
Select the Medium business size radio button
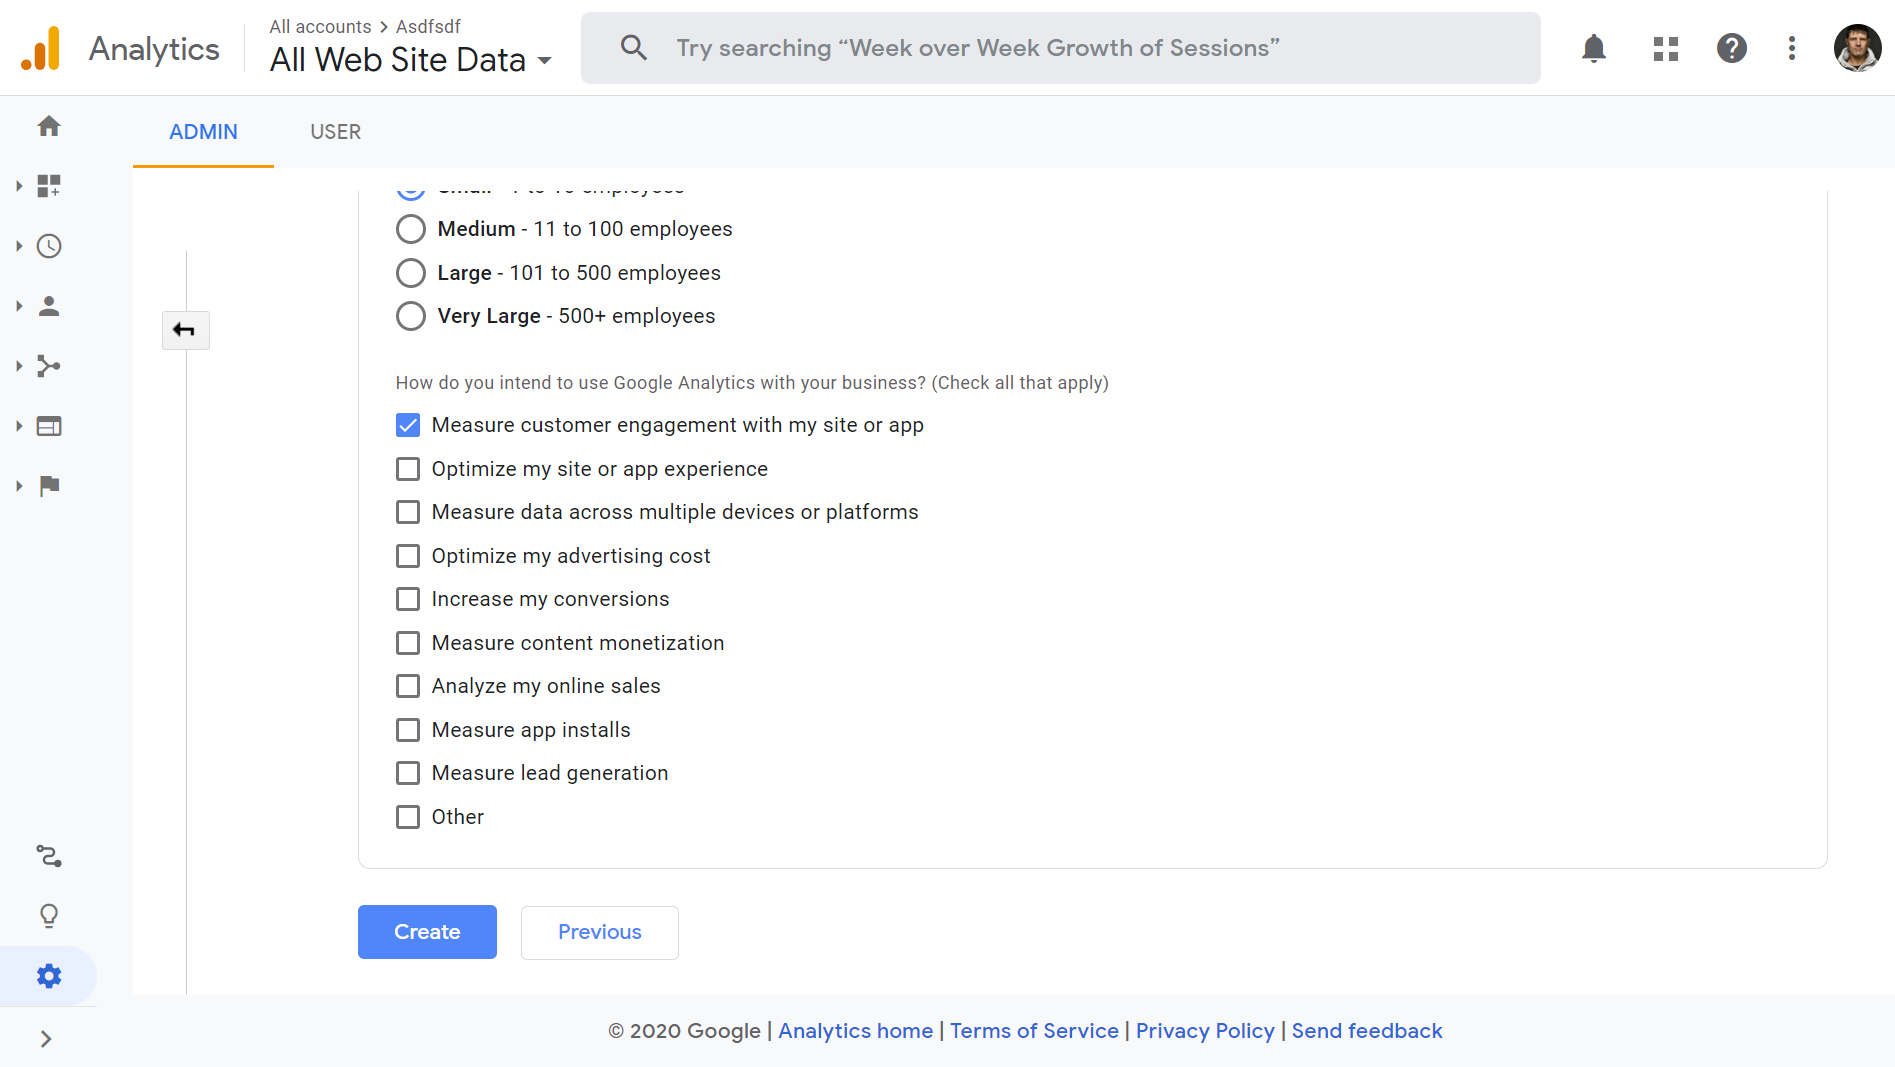pos(411,229)
